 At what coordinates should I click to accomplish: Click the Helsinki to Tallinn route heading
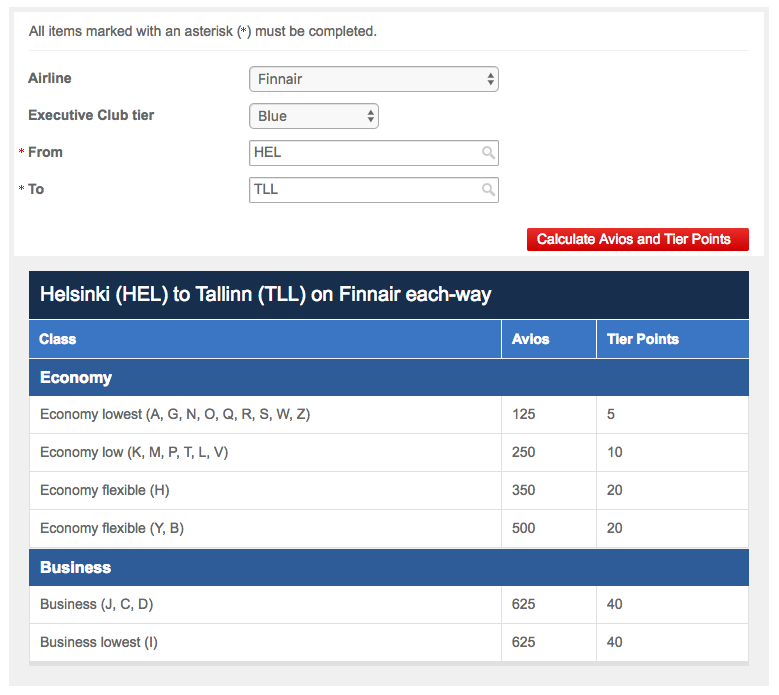tap(265, 295)
